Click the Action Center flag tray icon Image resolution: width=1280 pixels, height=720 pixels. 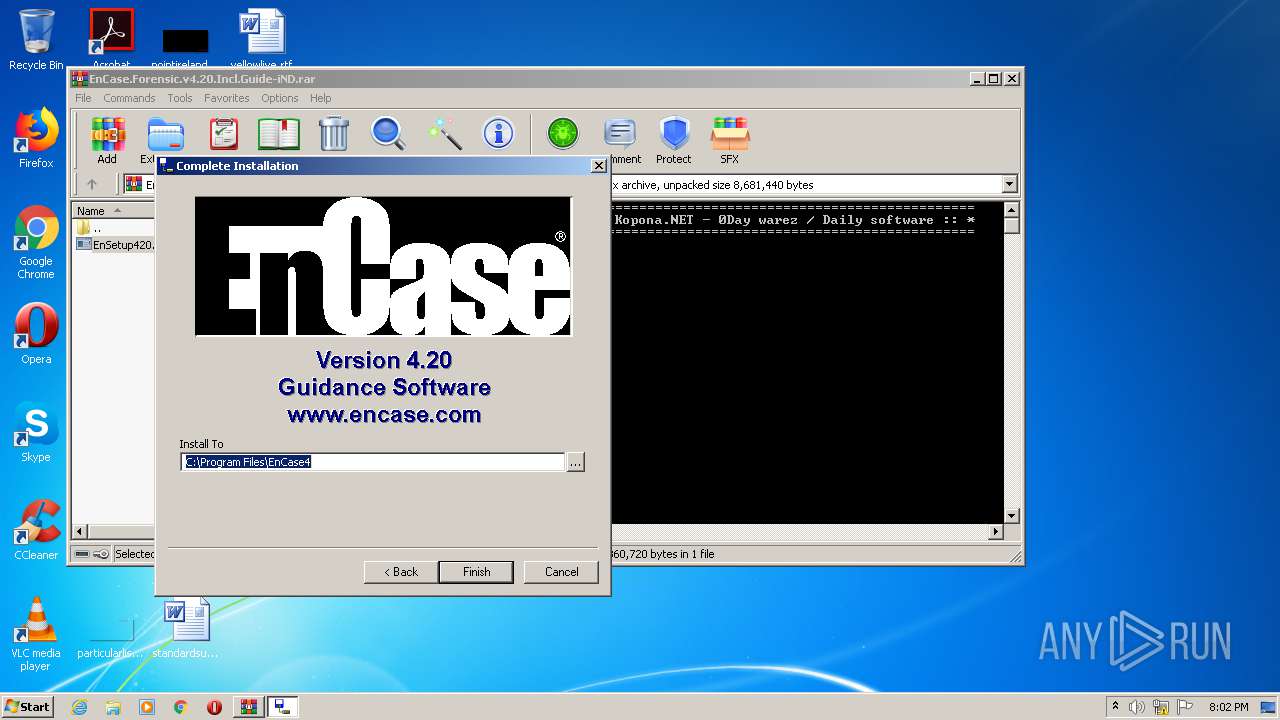click(1184, 707)
